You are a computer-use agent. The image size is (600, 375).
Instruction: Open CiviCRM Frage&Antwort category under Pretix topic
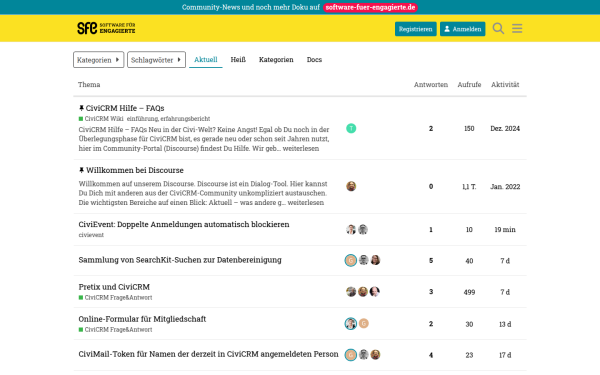(x=115, y=298)
